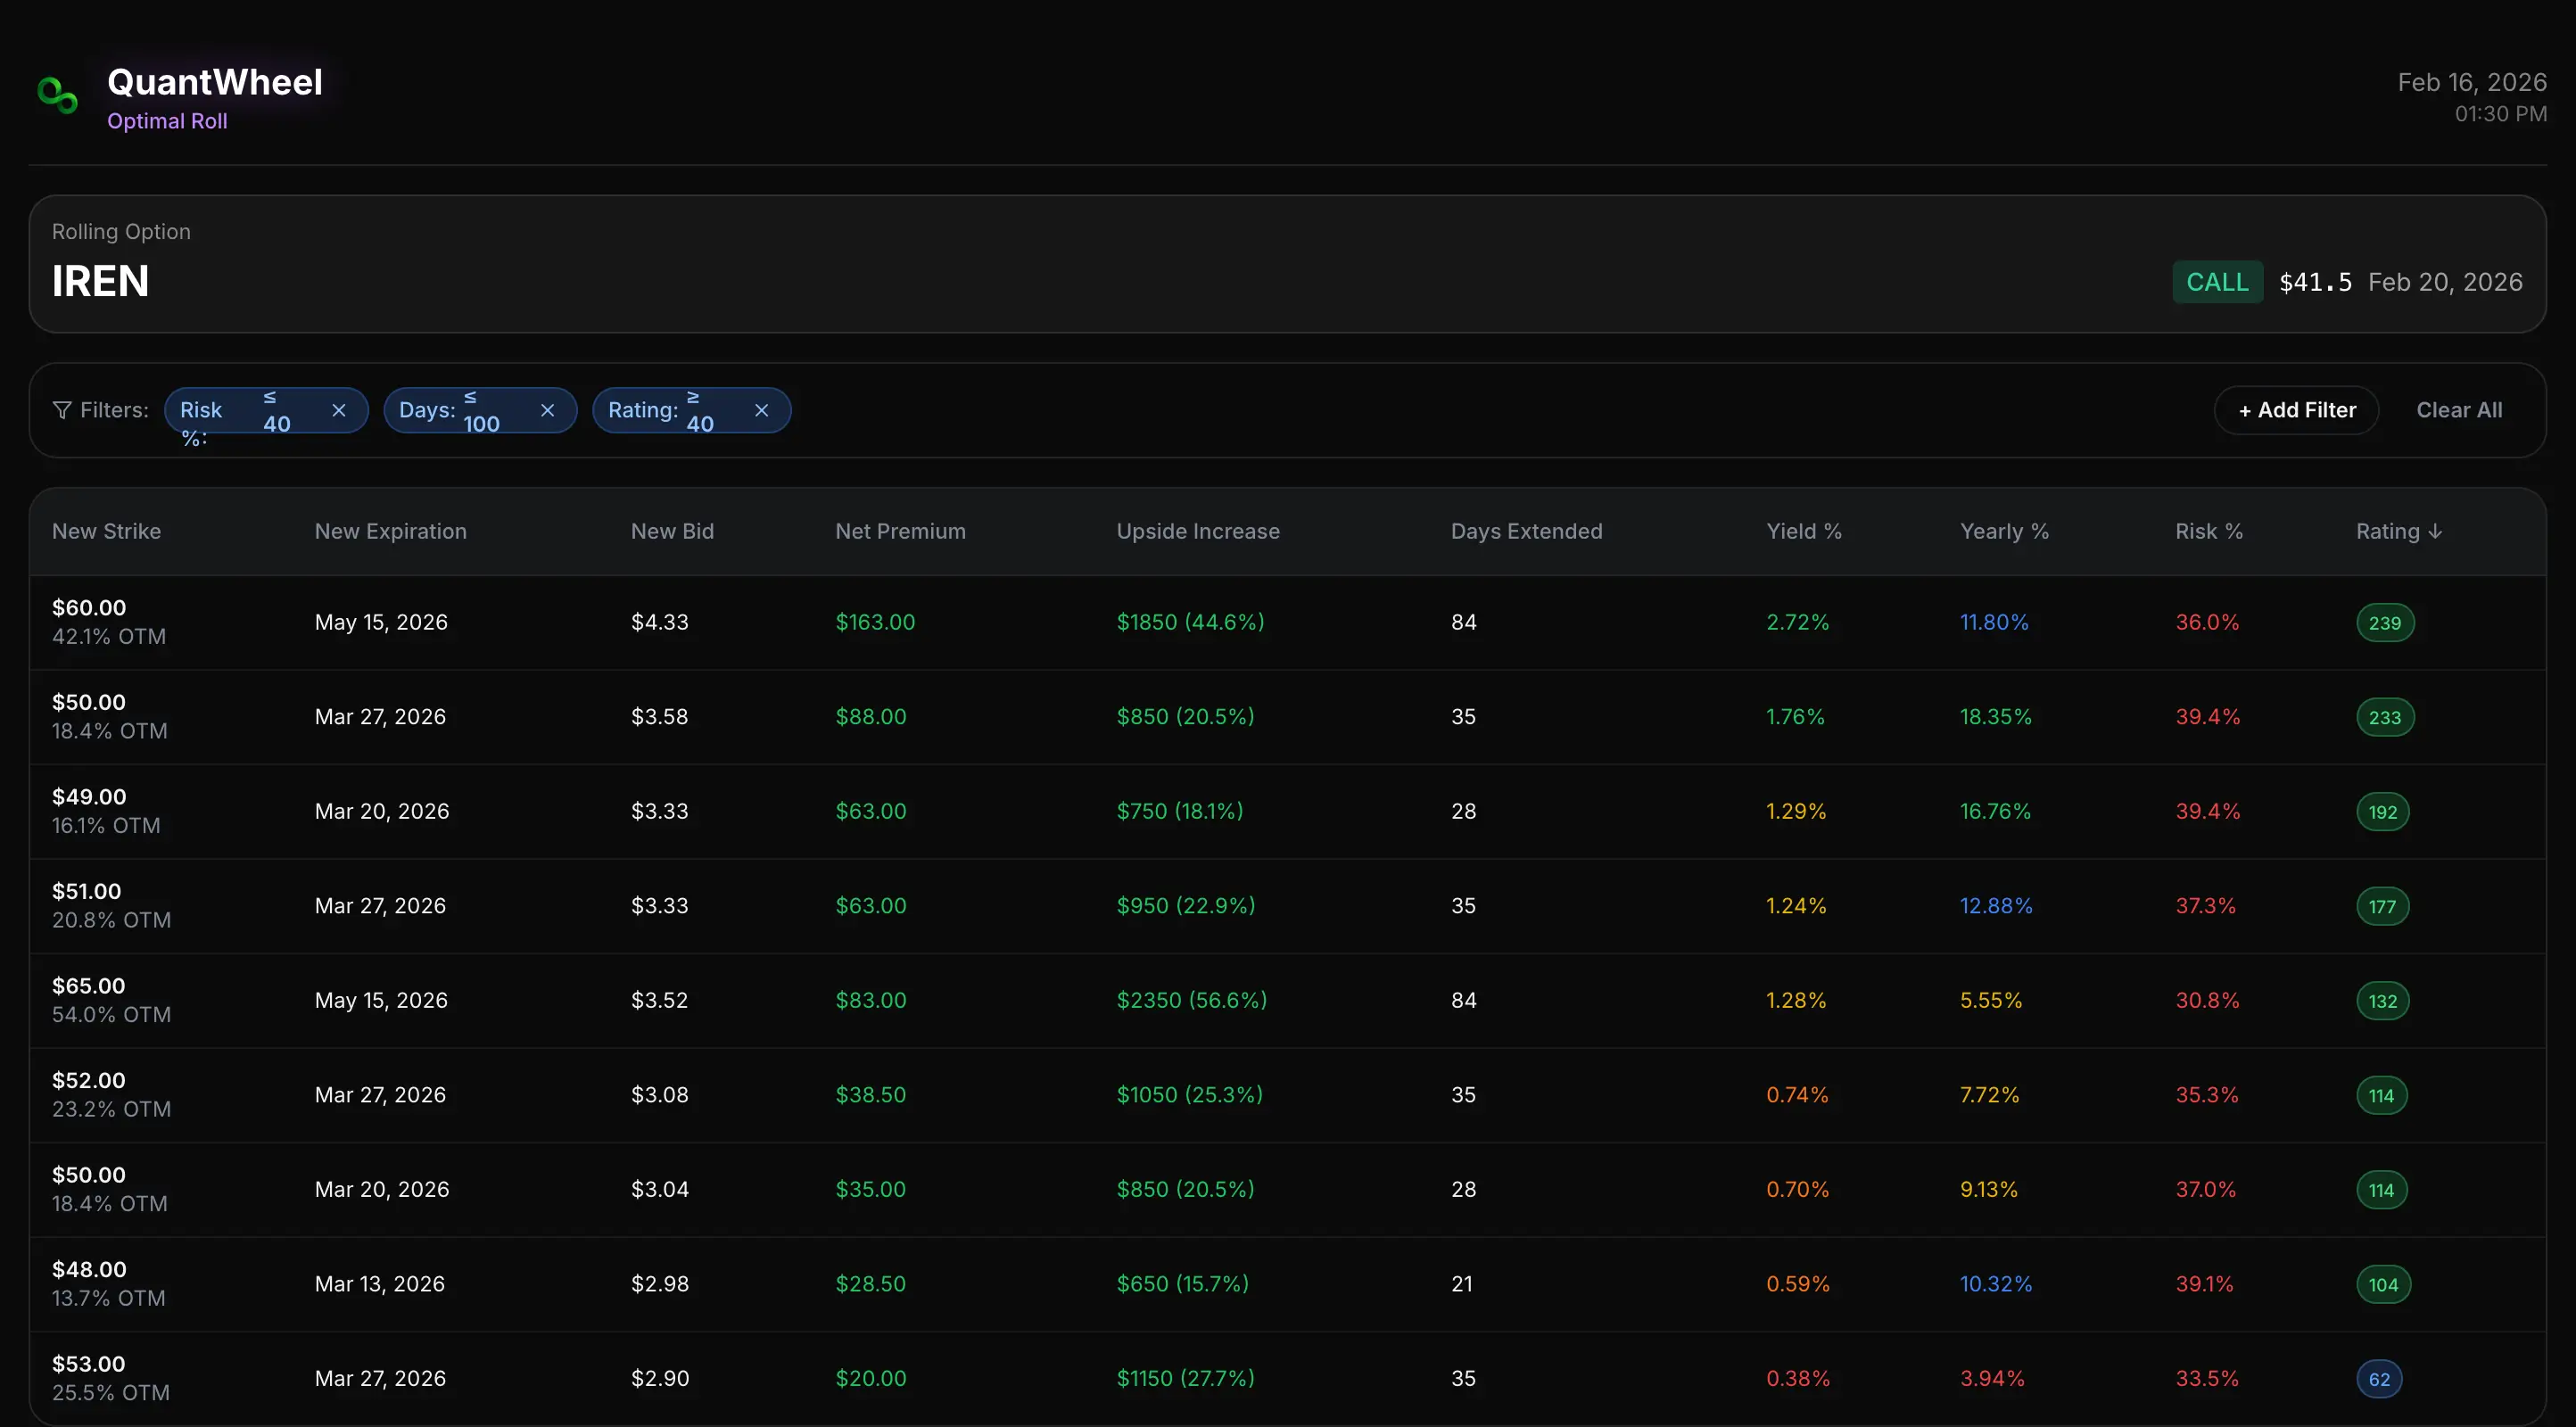Open the Add Filter button
The image size is (2576, 1427).
point(2296,410)
